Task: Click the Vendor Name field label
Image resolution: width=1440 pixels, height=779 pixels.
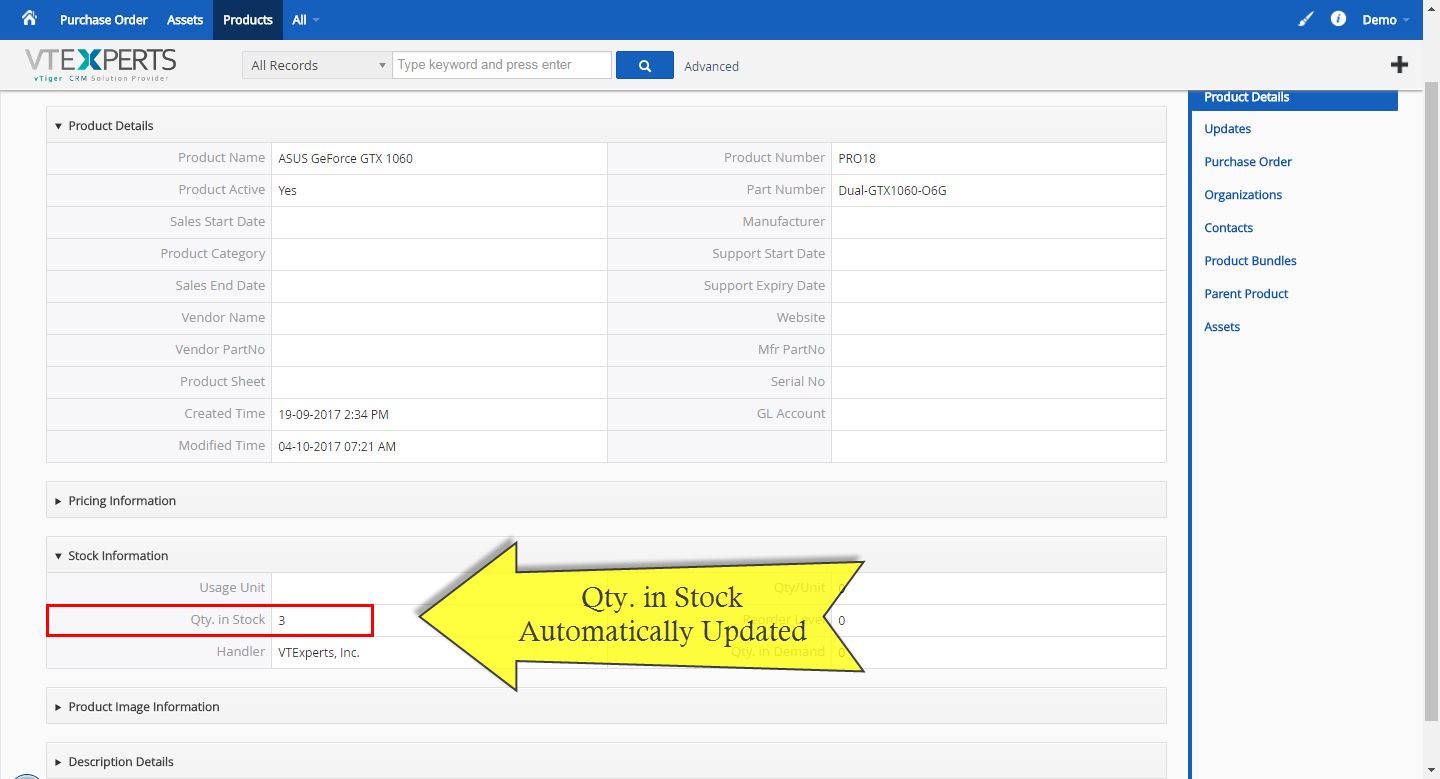Action: (223, 317)
